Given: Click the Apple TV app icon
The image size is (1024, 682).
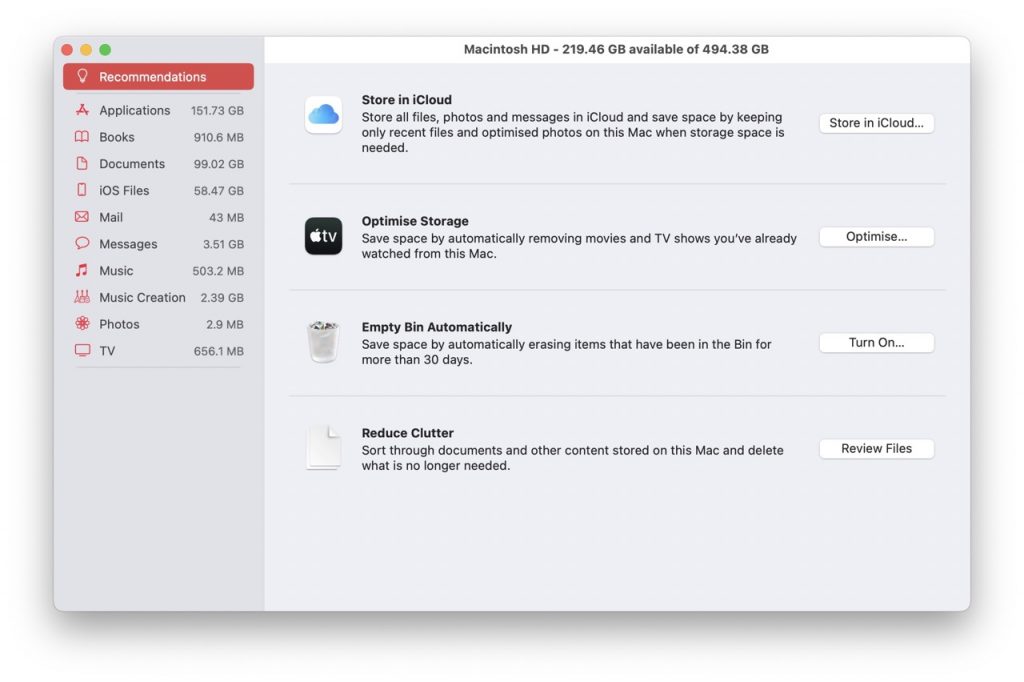Looking at the screenshot, I should click(323, 236).
